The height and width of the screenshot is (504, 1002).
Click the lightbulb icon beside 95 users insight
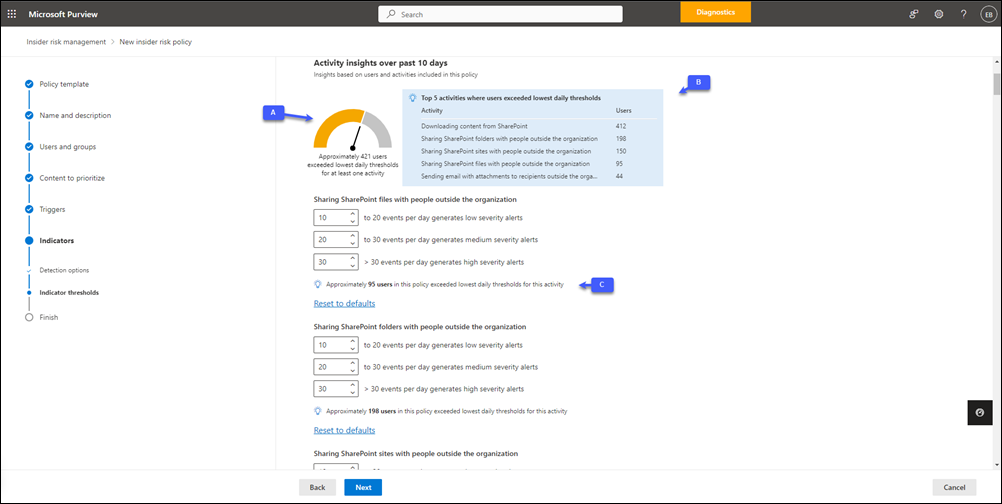click(318, 285)
